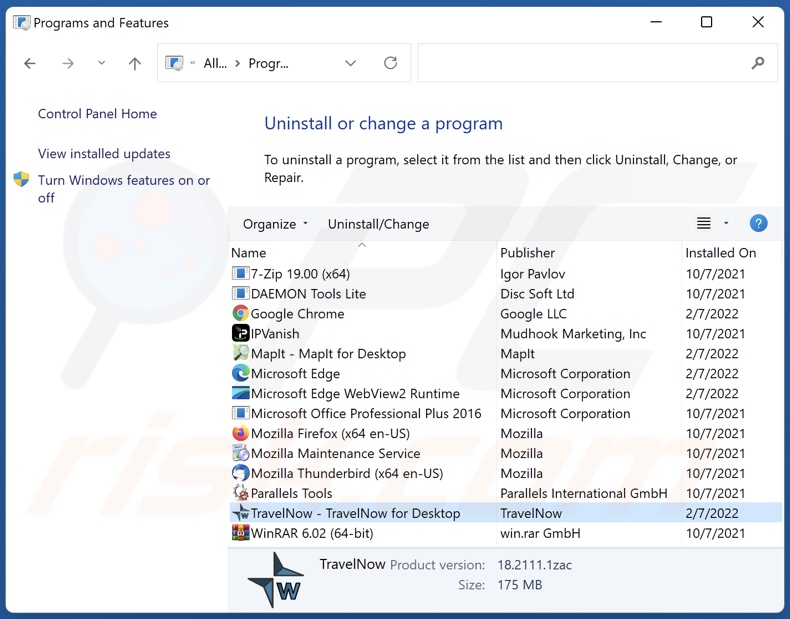Go up one folder level
Screen dimensions: 790x619
click(135, 63)
